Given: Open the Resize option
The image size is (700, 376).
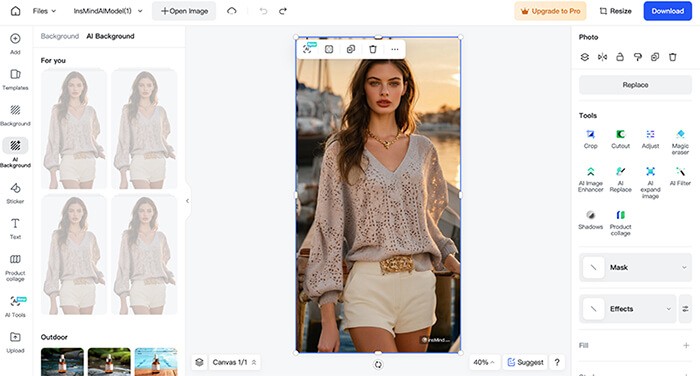Looking at the screenshot, I should (x=615, y=11).
